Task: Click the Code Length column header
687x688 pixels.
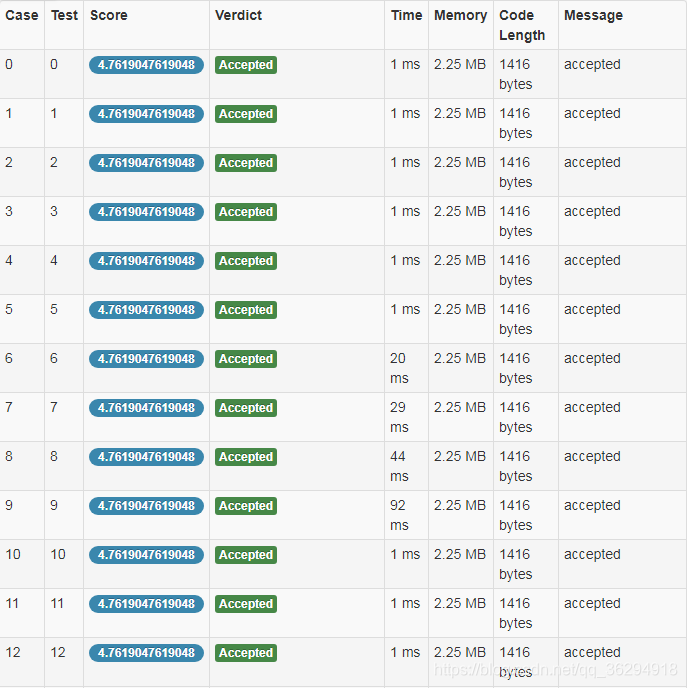Action: [522, 25]
